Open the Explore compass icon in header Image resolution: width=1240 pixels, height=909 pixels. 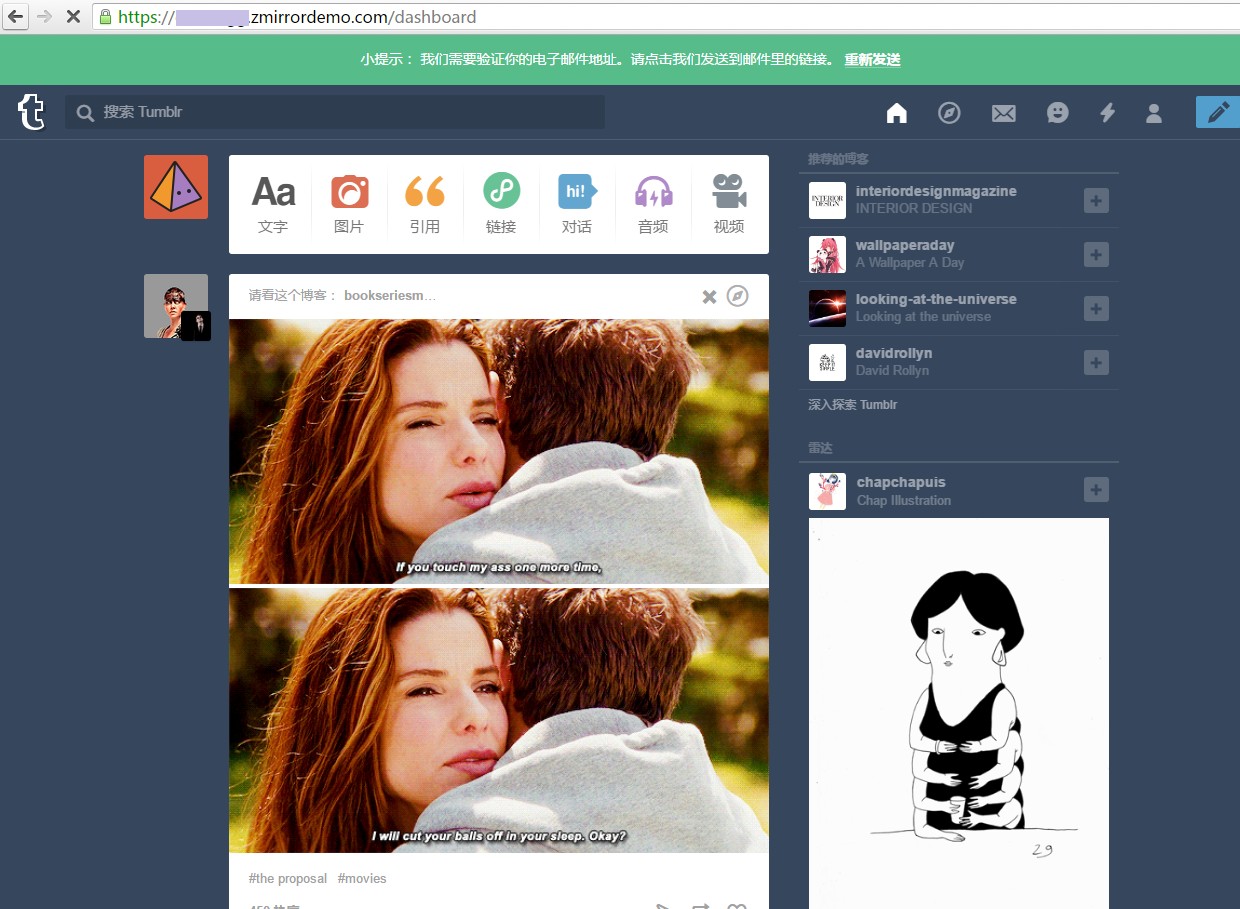(x=949, y=113)
